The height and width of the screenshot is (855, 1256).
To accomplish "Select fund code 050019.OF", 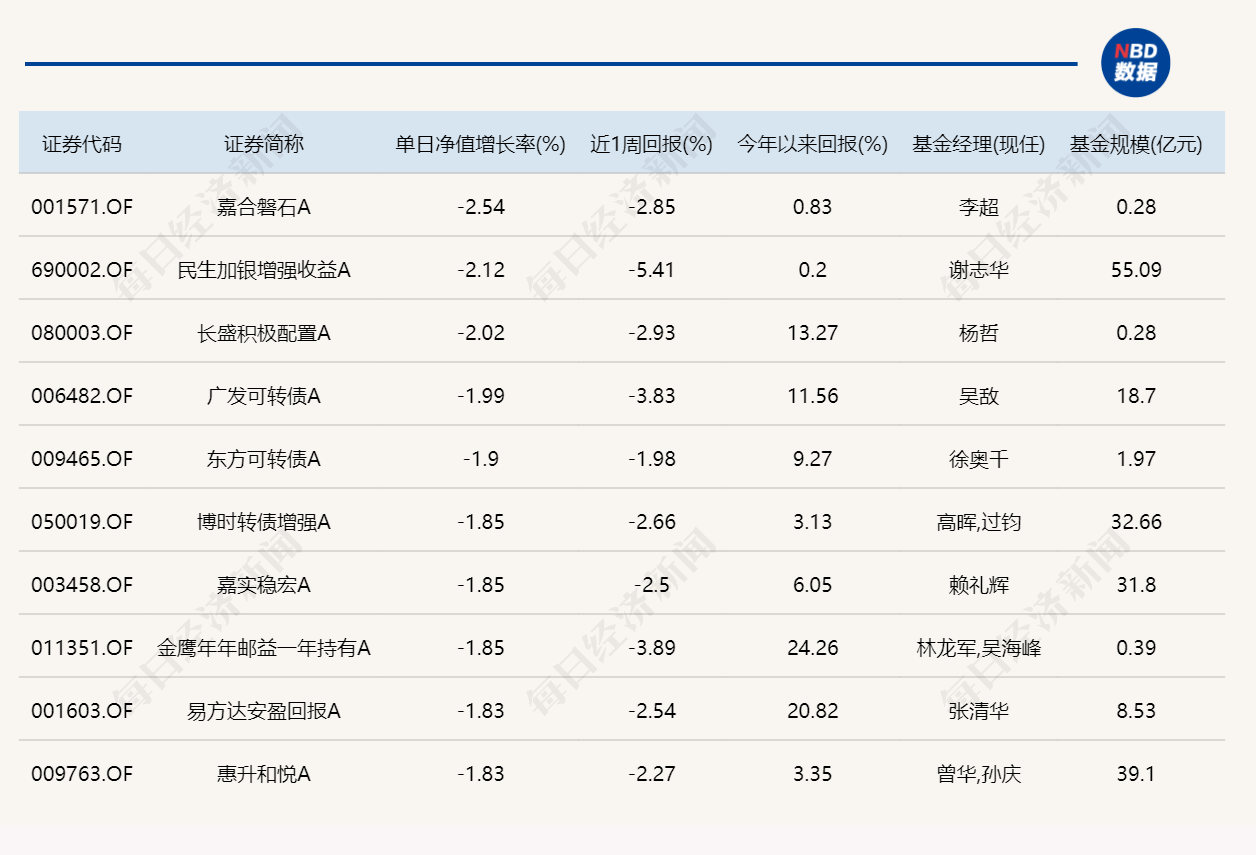I will coord(82,522).
